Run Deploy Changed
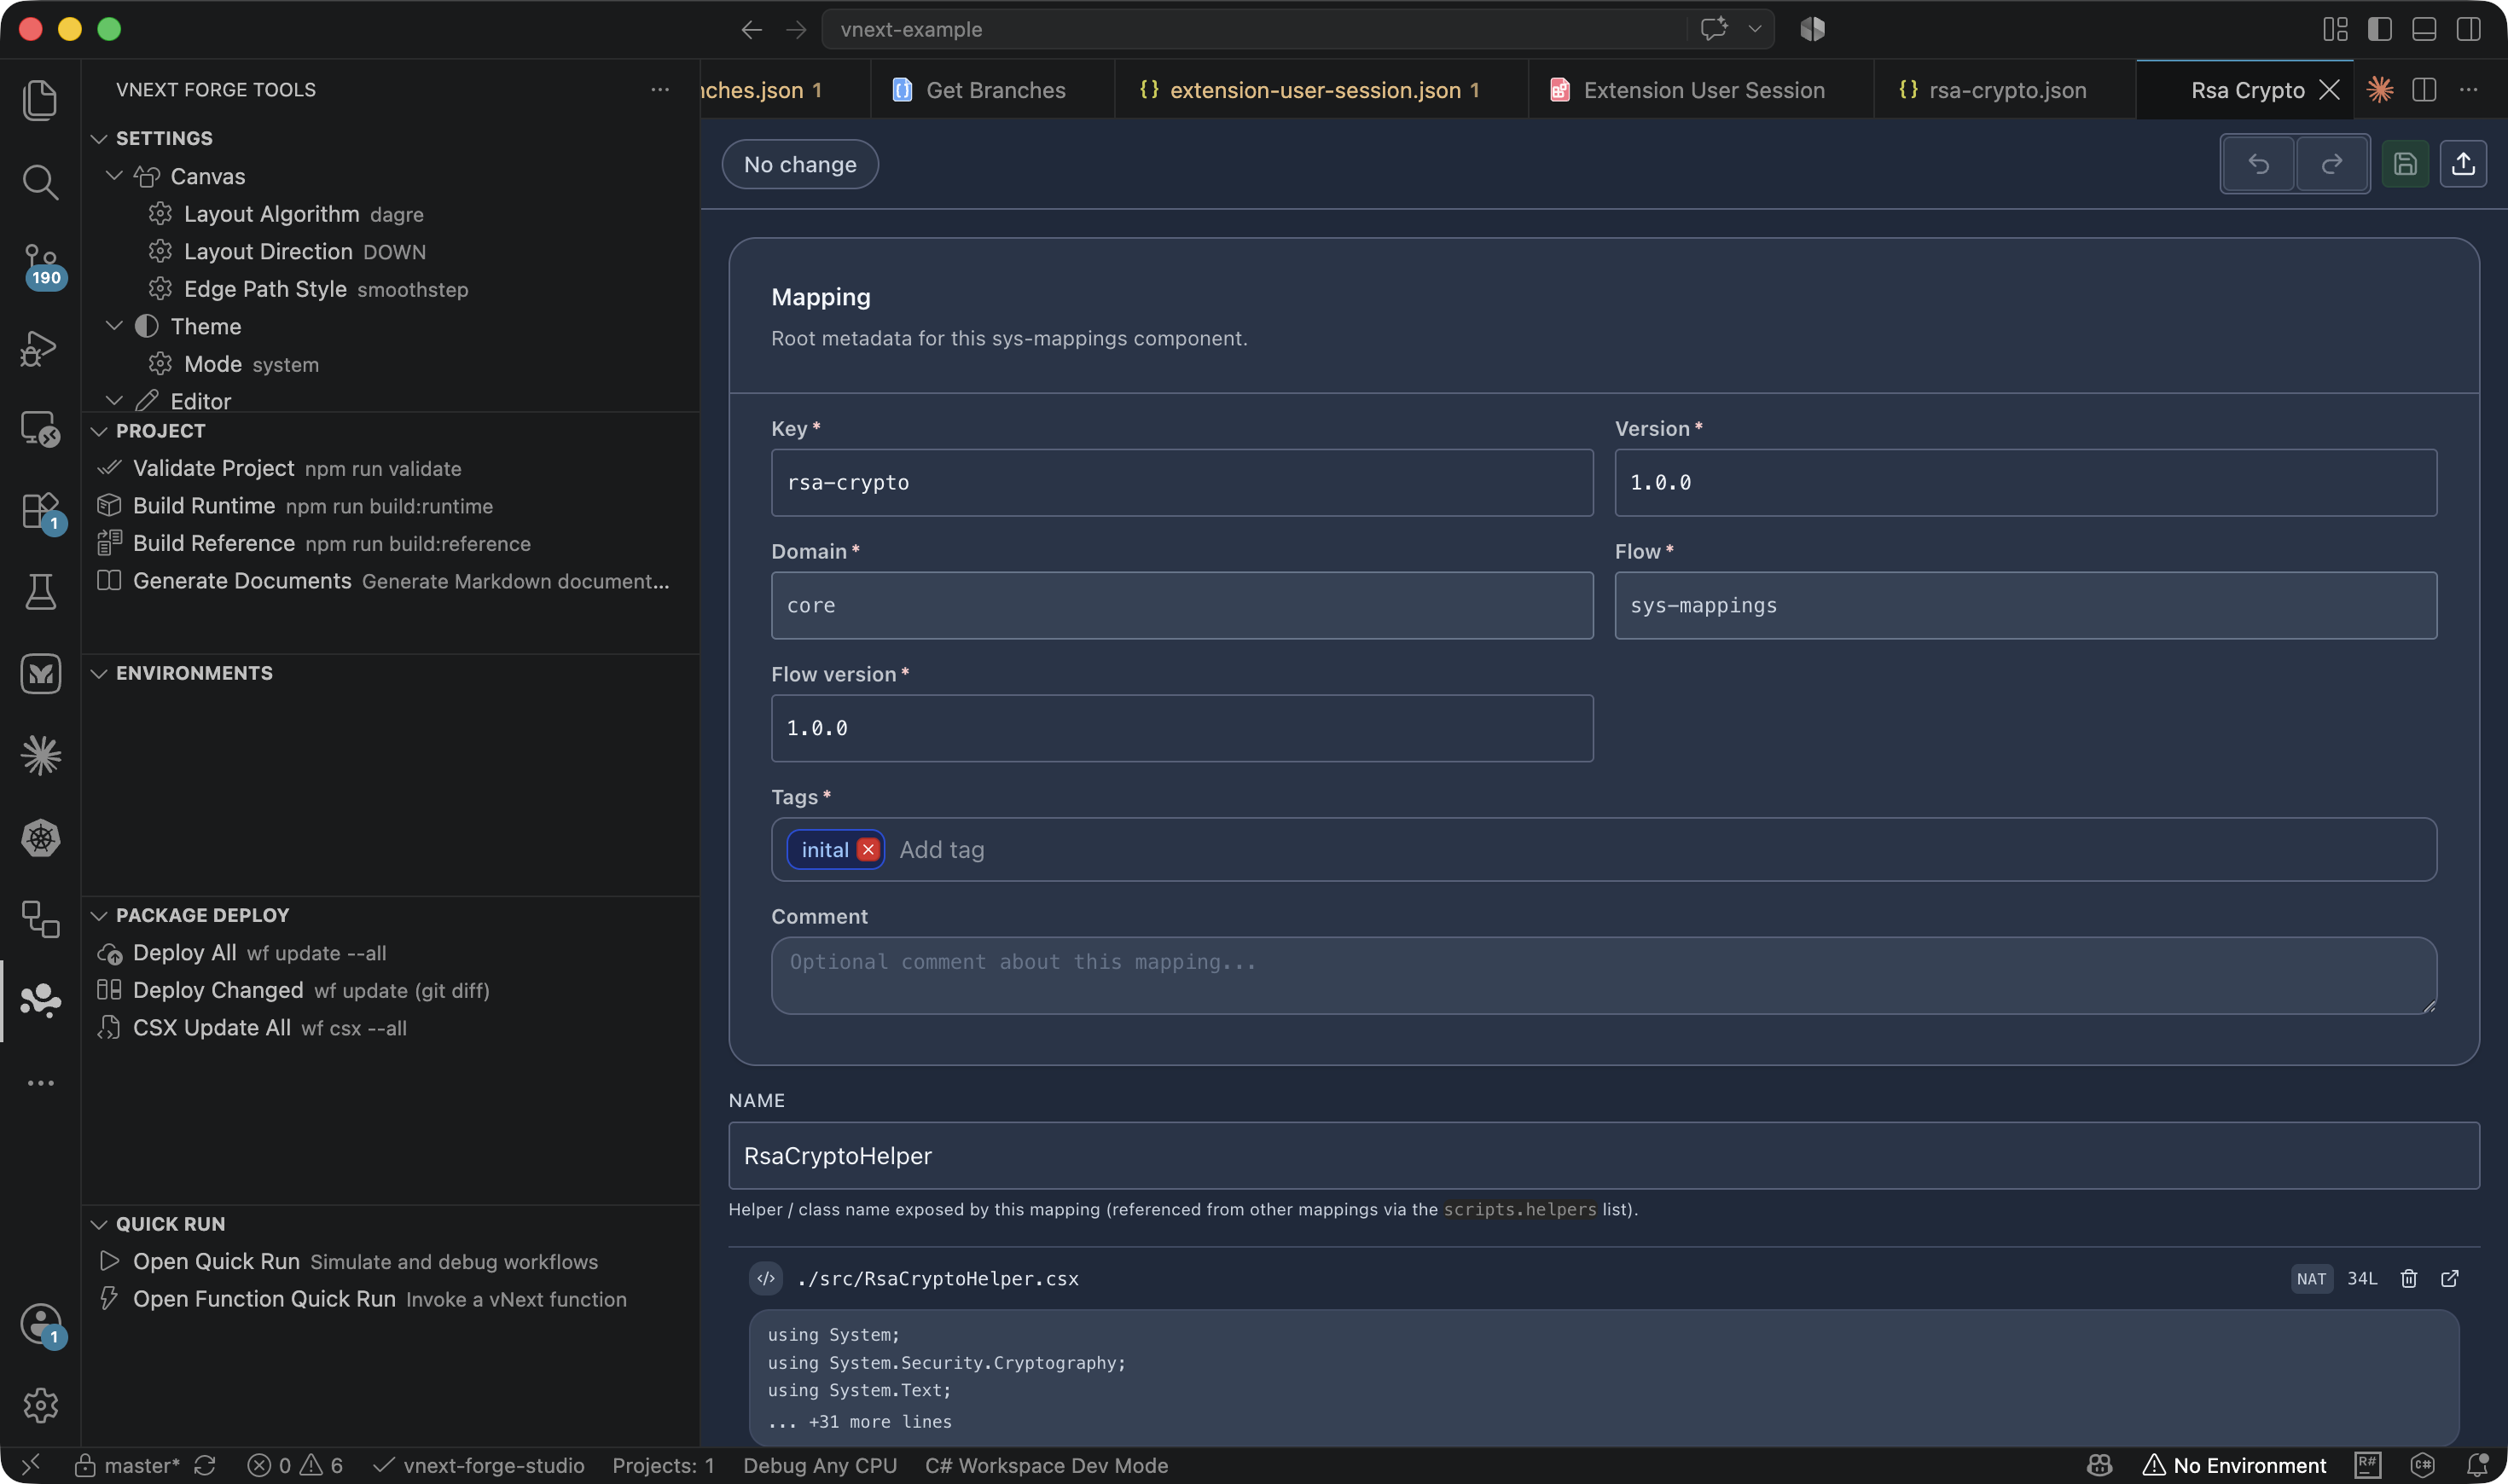Viewport: 2508px width, 1484px height. 390,990
